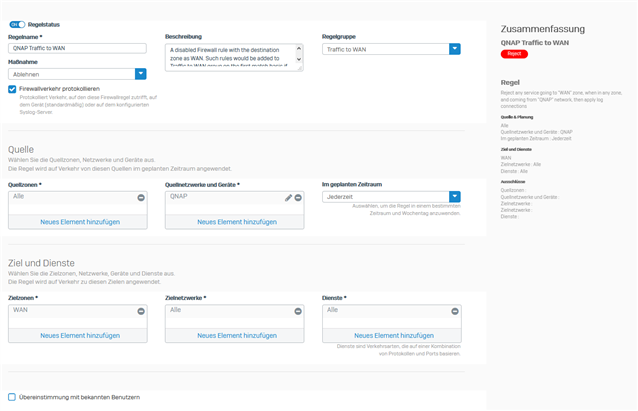638x411 pixels.
Task: Remove WAN from Zielzonen
Action: coord(141,311)
